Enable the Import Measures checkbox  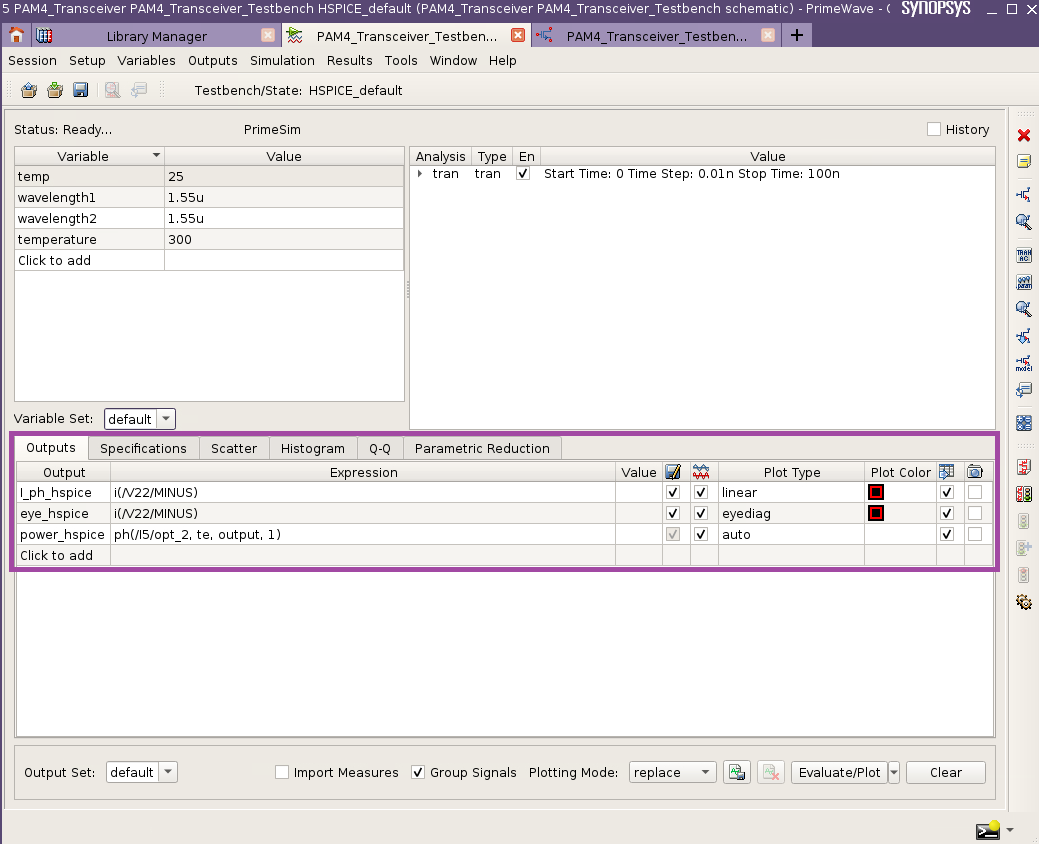point(282,772)
